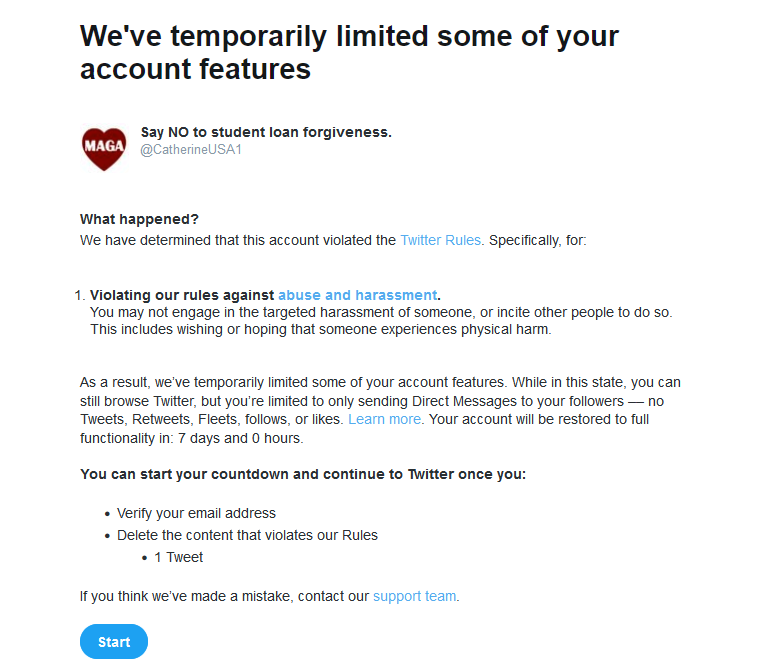Click the "Say NO to student loan forgiveness" display name

[266, 132]
